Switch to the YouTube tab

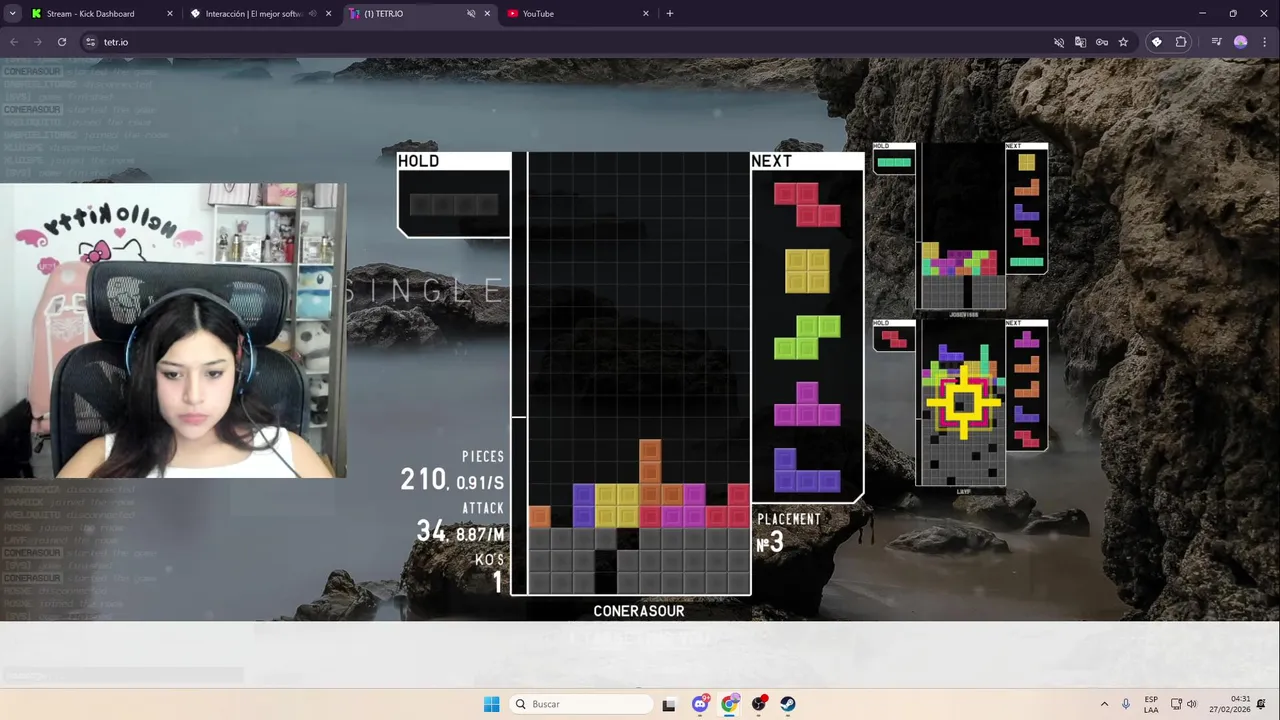pos(578,14)
